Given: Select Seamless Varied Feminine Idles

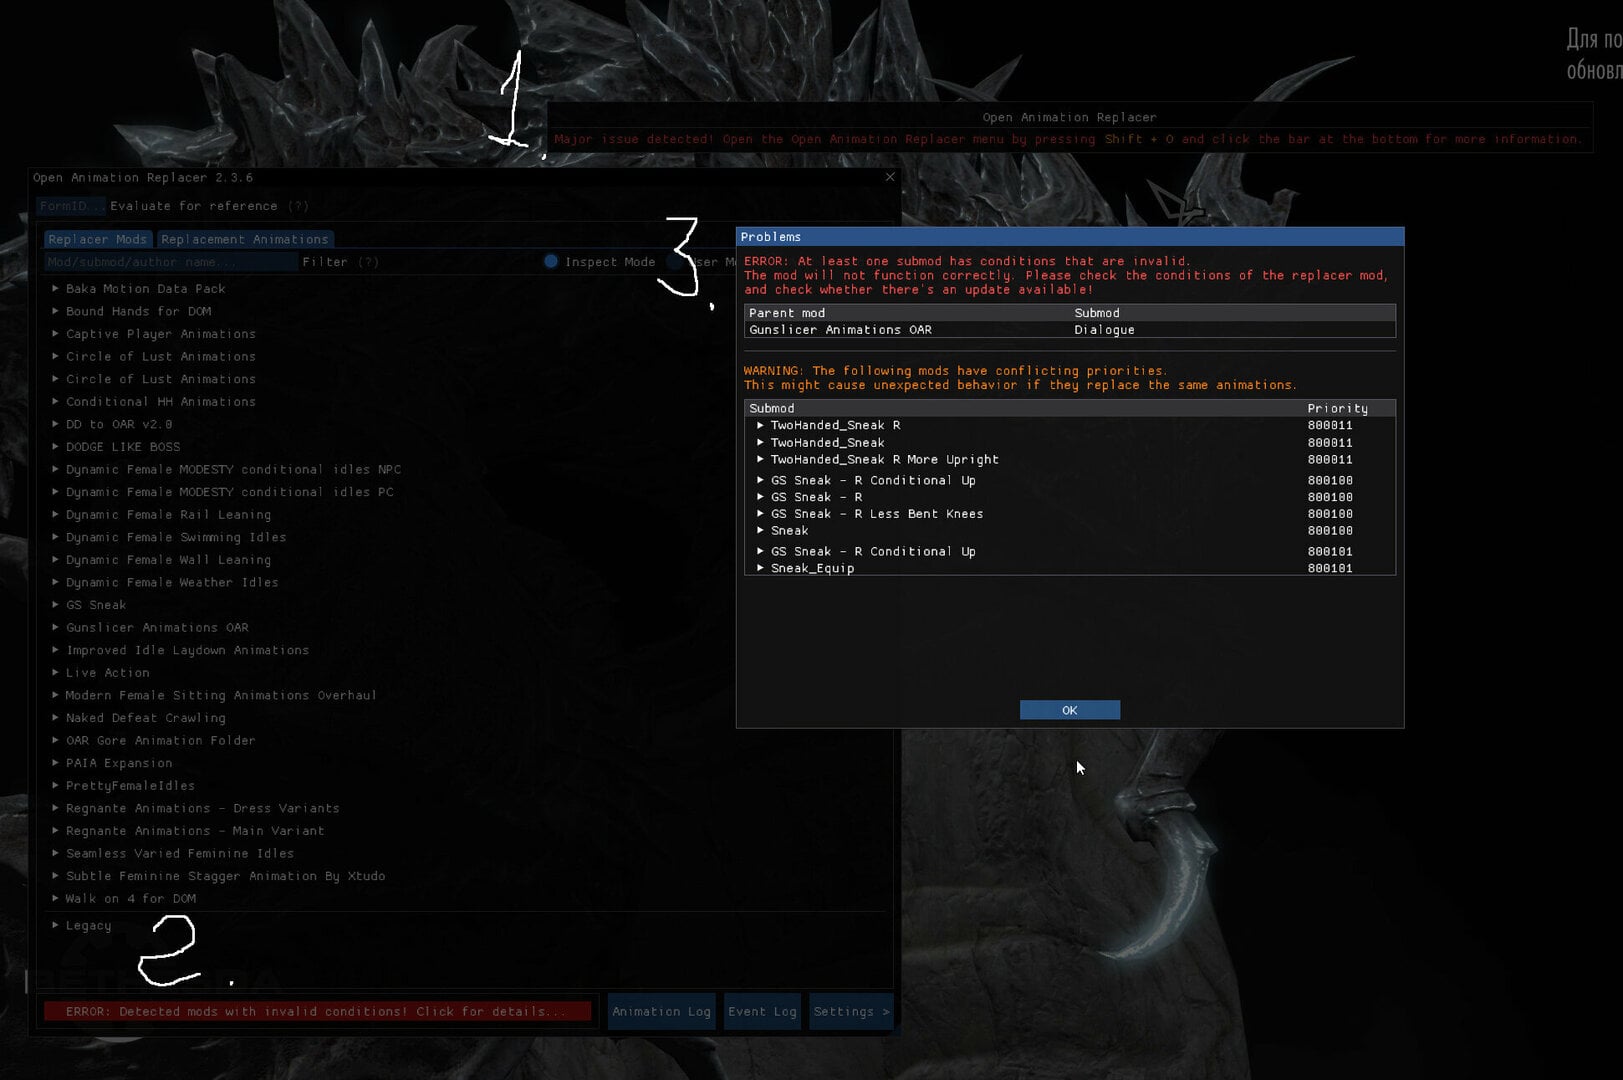Looking at the screenshot, I should click(180, 854).
